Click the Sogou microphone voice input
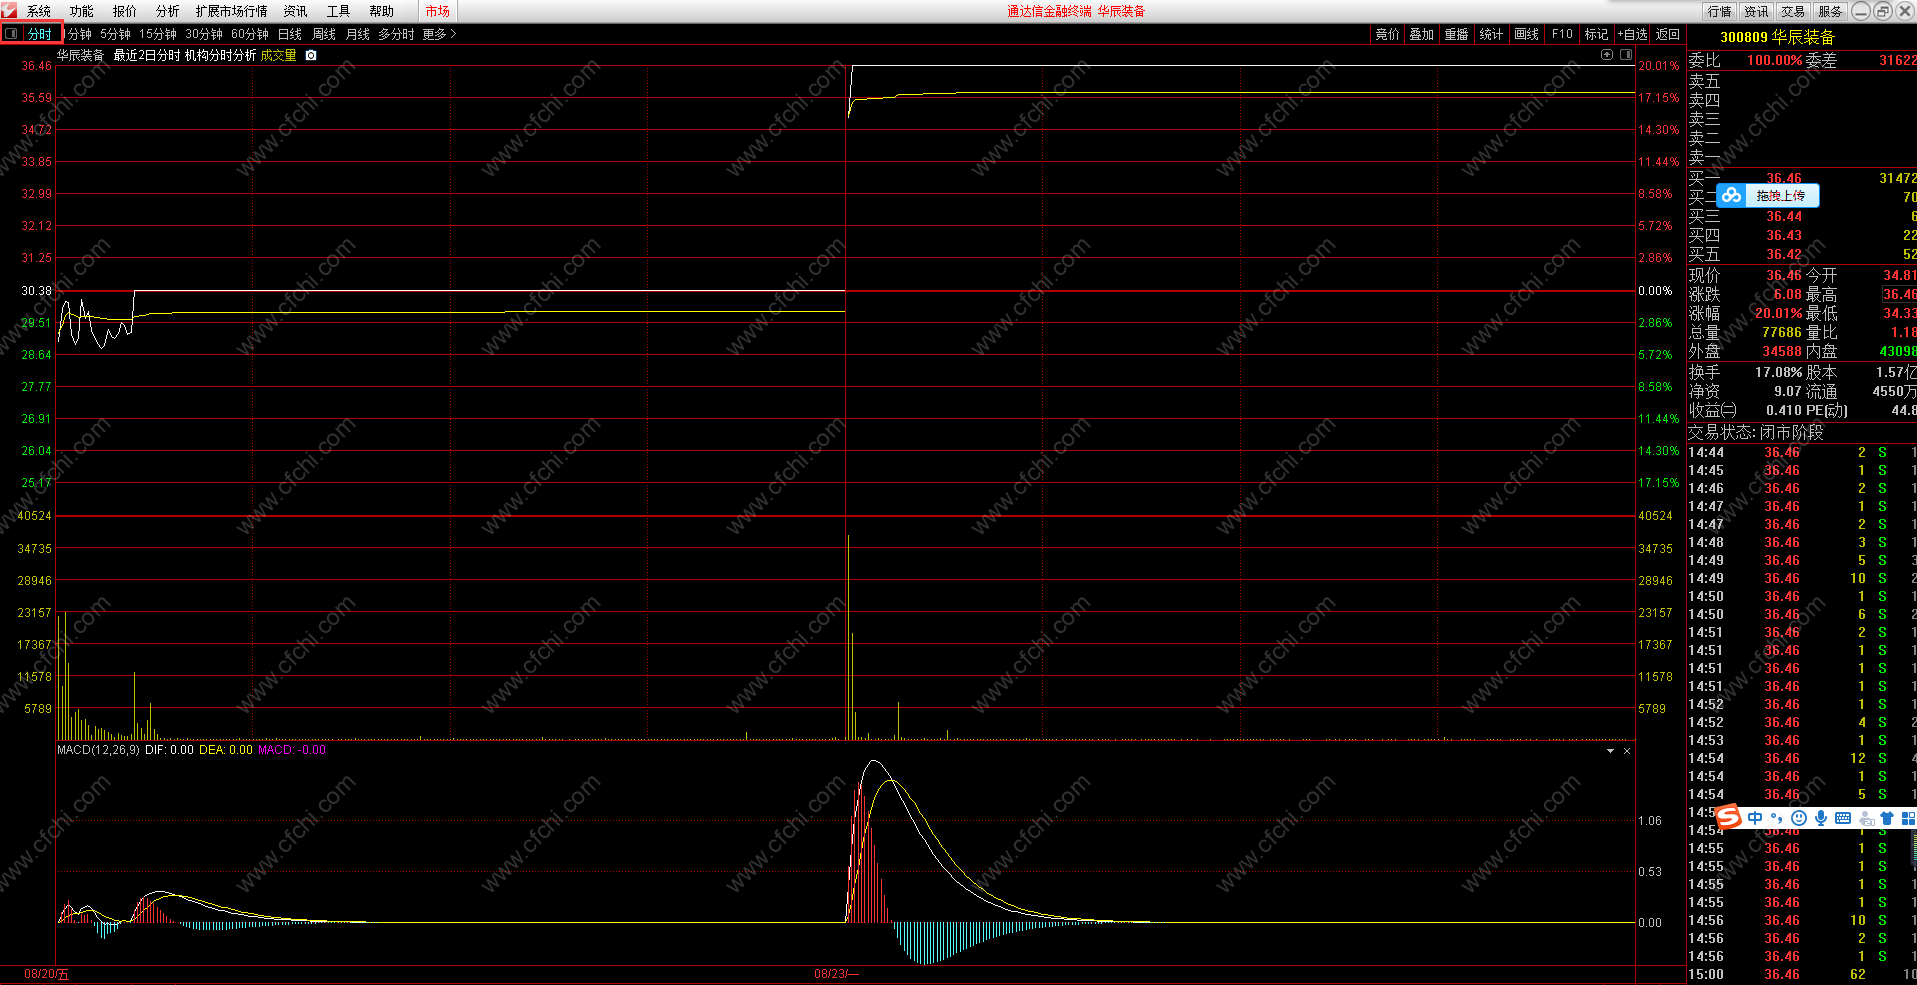The image size is (1917, 985). tap(1821, 818)
